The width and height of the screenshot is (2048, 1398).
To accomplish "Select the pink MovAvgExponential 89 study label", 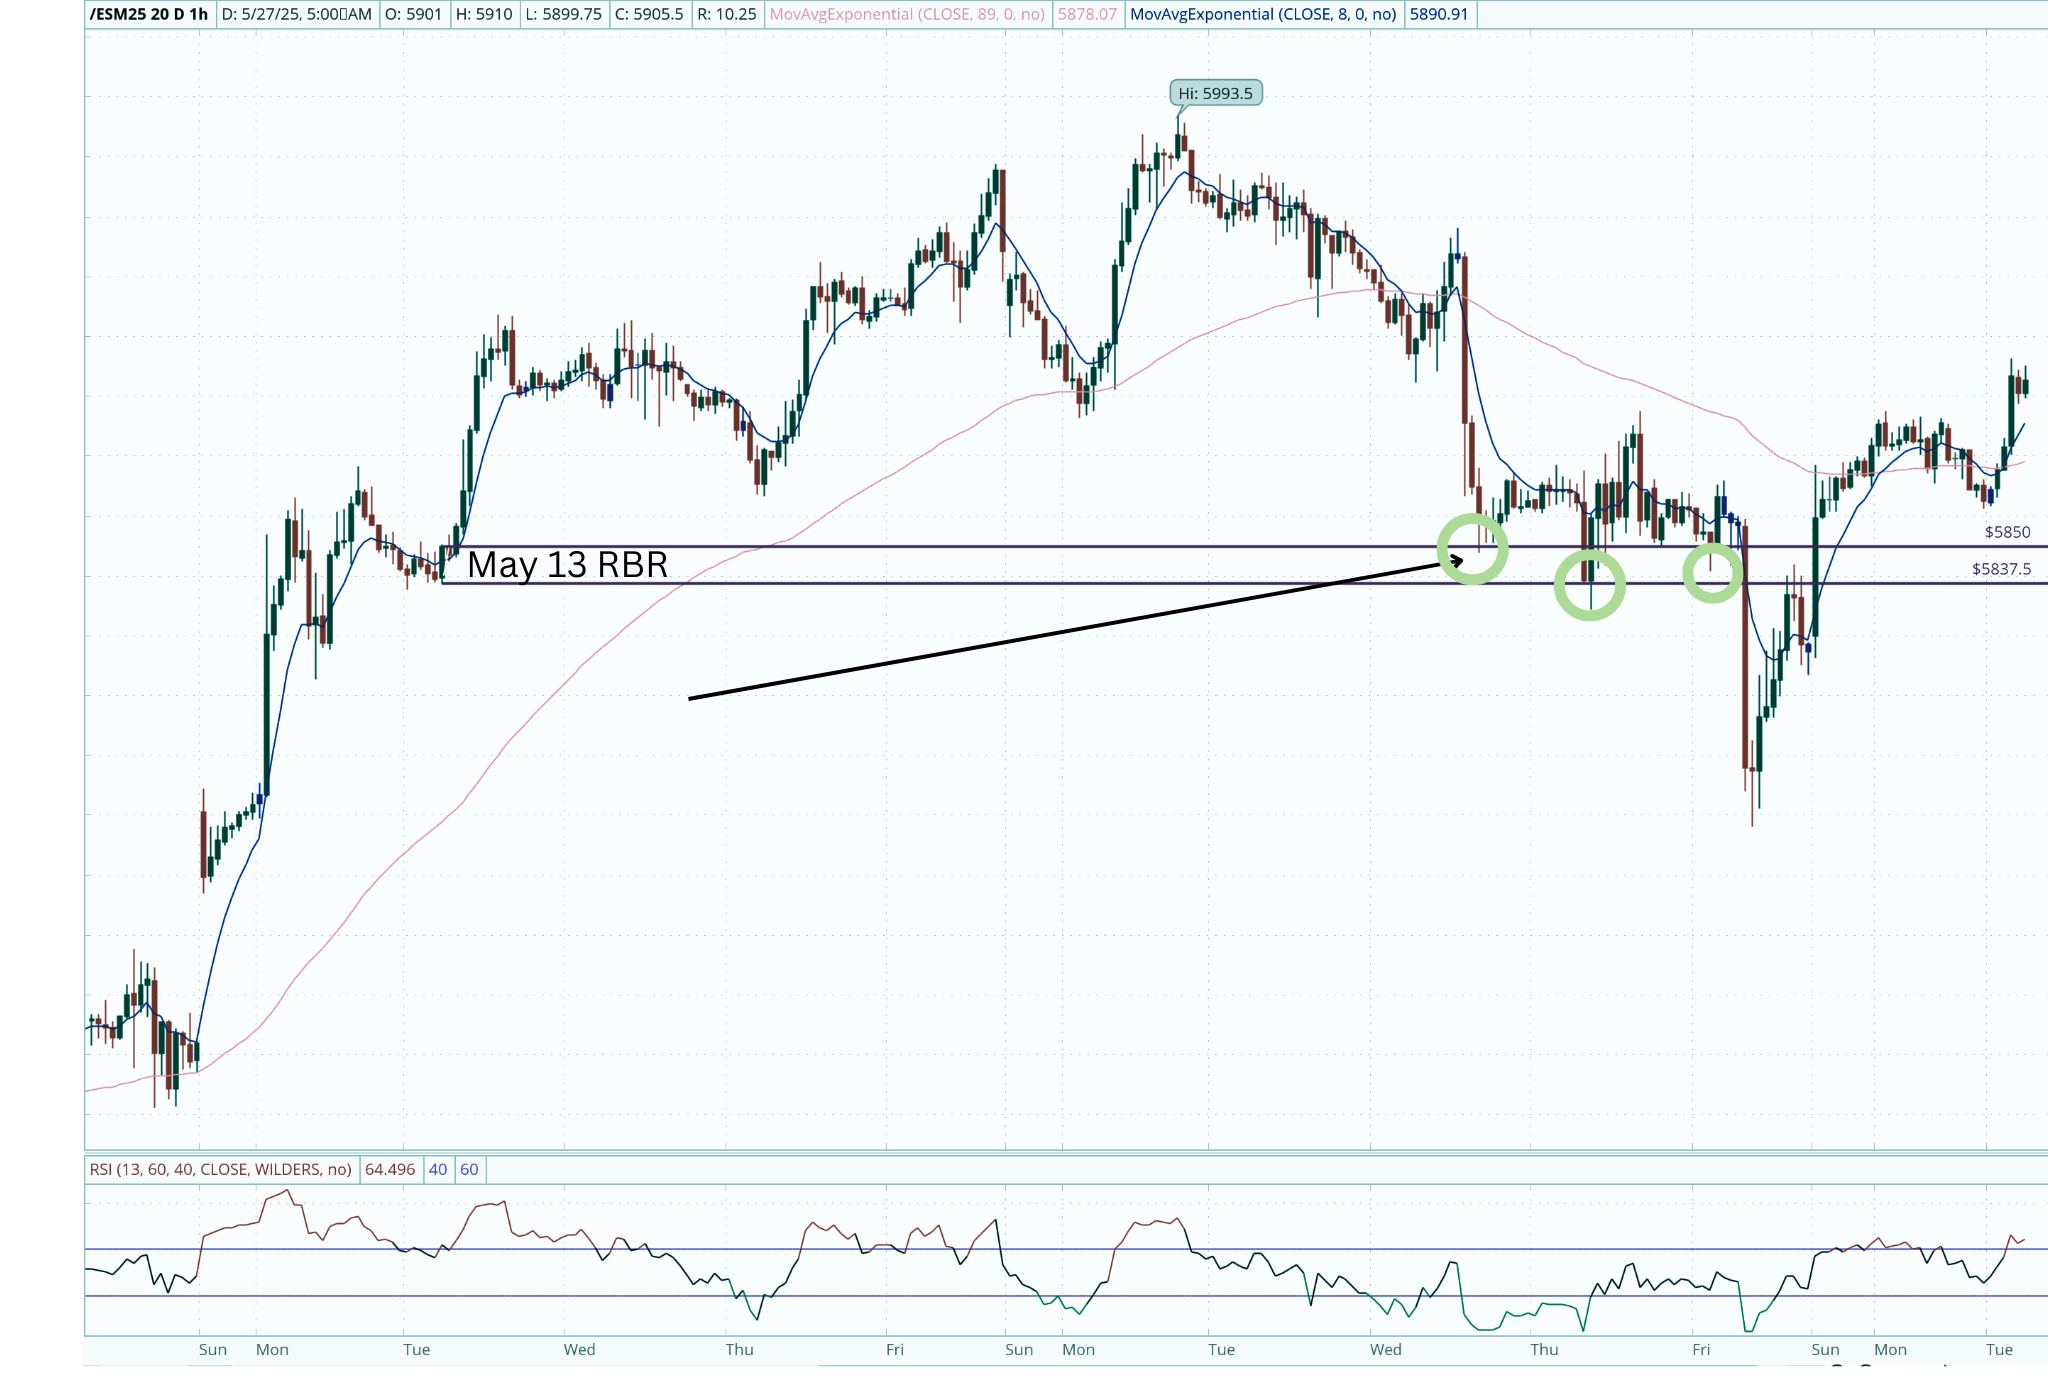I will 907,14.
